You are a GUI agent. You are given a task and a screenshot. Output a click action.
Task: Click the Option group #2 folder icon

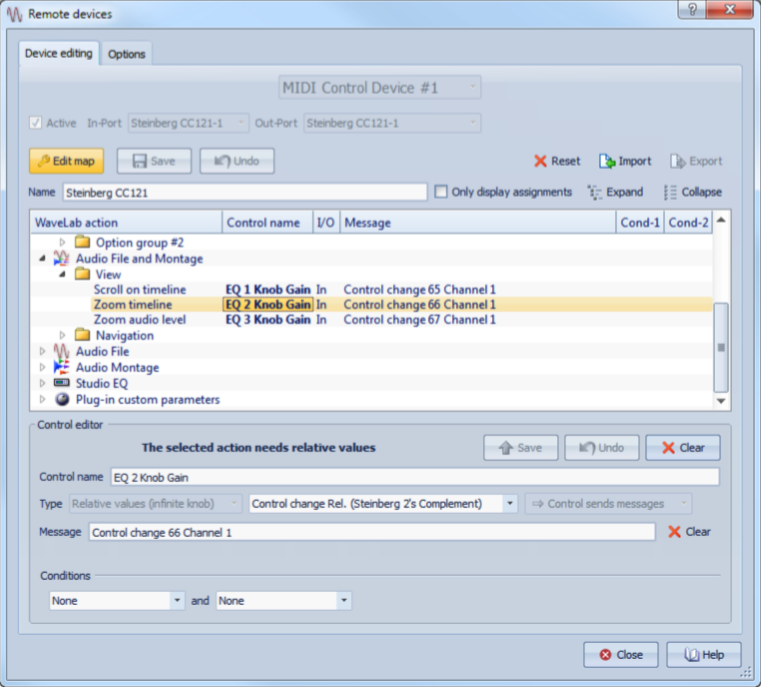click(83, 242)
